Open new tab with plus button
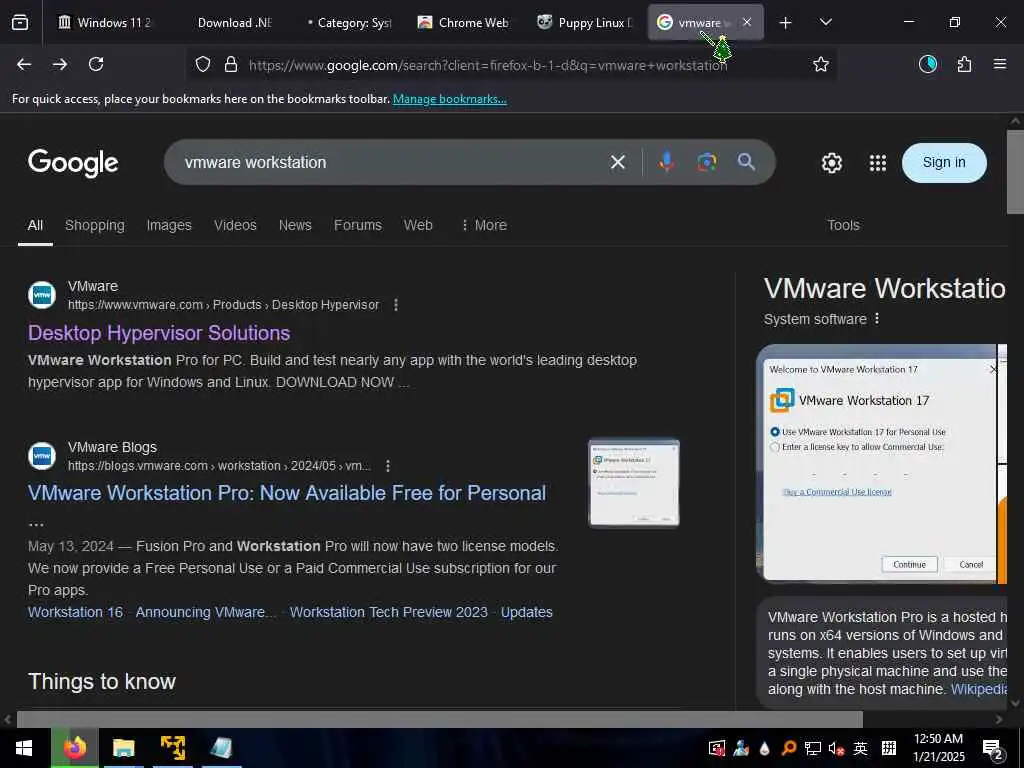The height and width of the screenshot is (768, 1024). click(786, 23)
